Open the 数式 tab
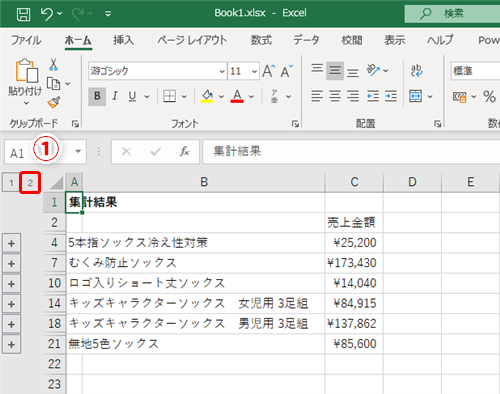The image size is (500, 394). click(261, 41)
